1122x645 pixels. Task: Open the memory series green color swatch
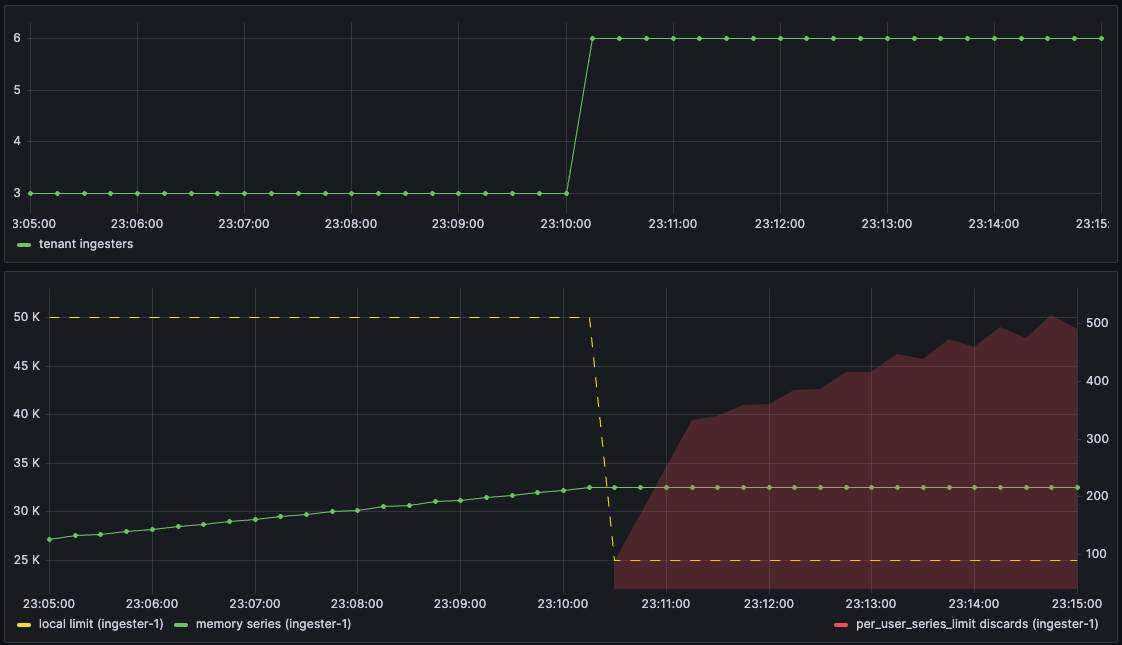pos(181,624)
